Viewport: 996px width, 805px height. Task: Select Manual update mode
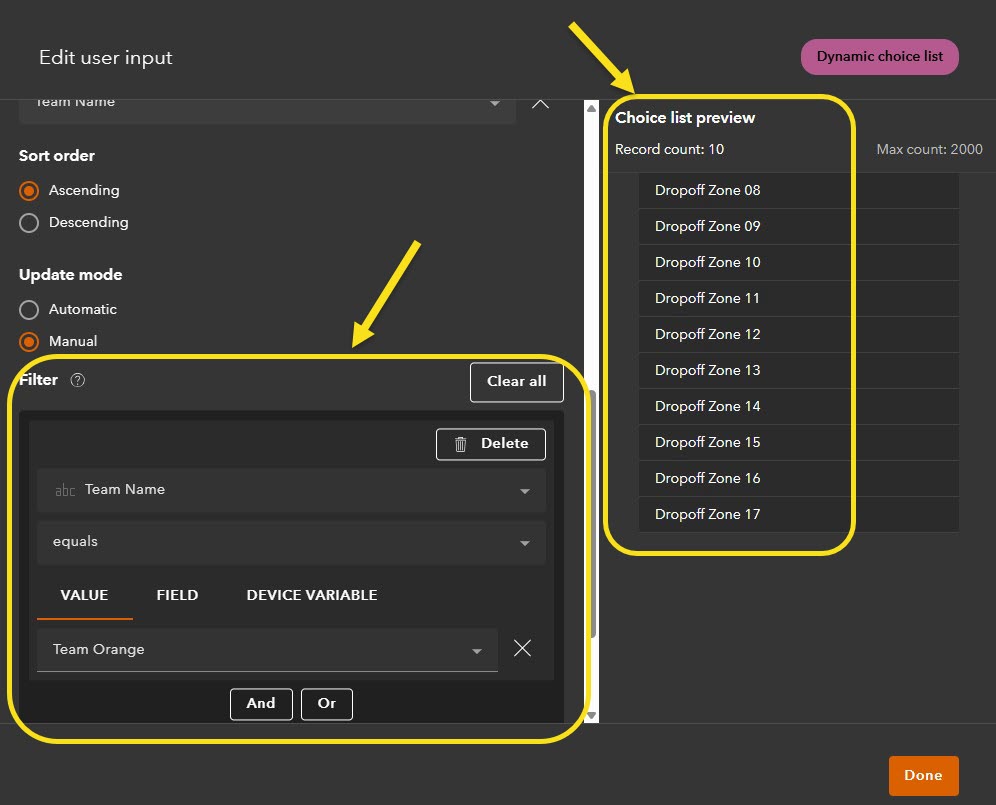tap(30, 341)
